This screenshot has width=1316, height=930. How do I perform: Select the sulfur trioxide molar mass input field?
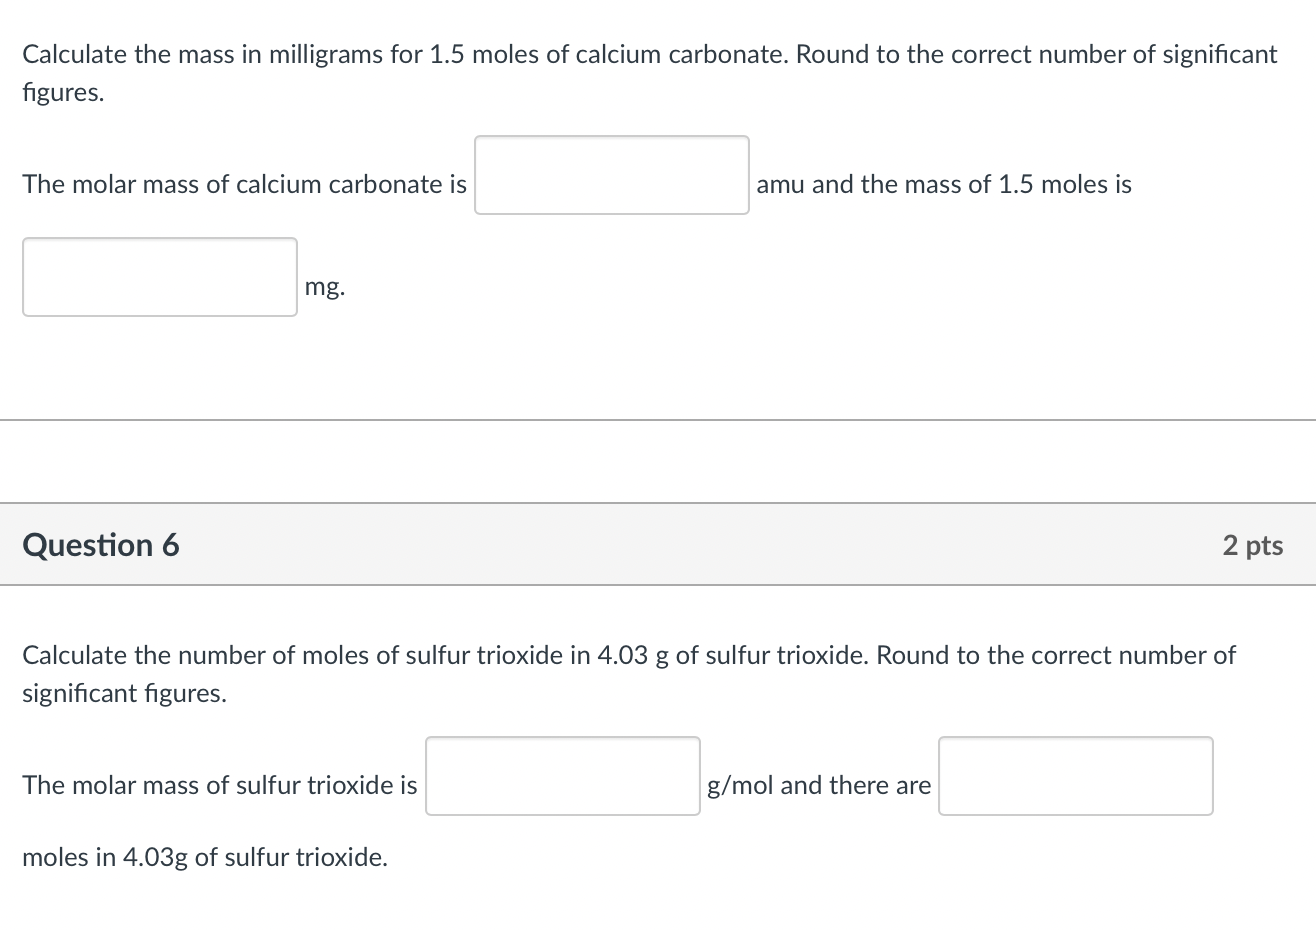[562, 776]
